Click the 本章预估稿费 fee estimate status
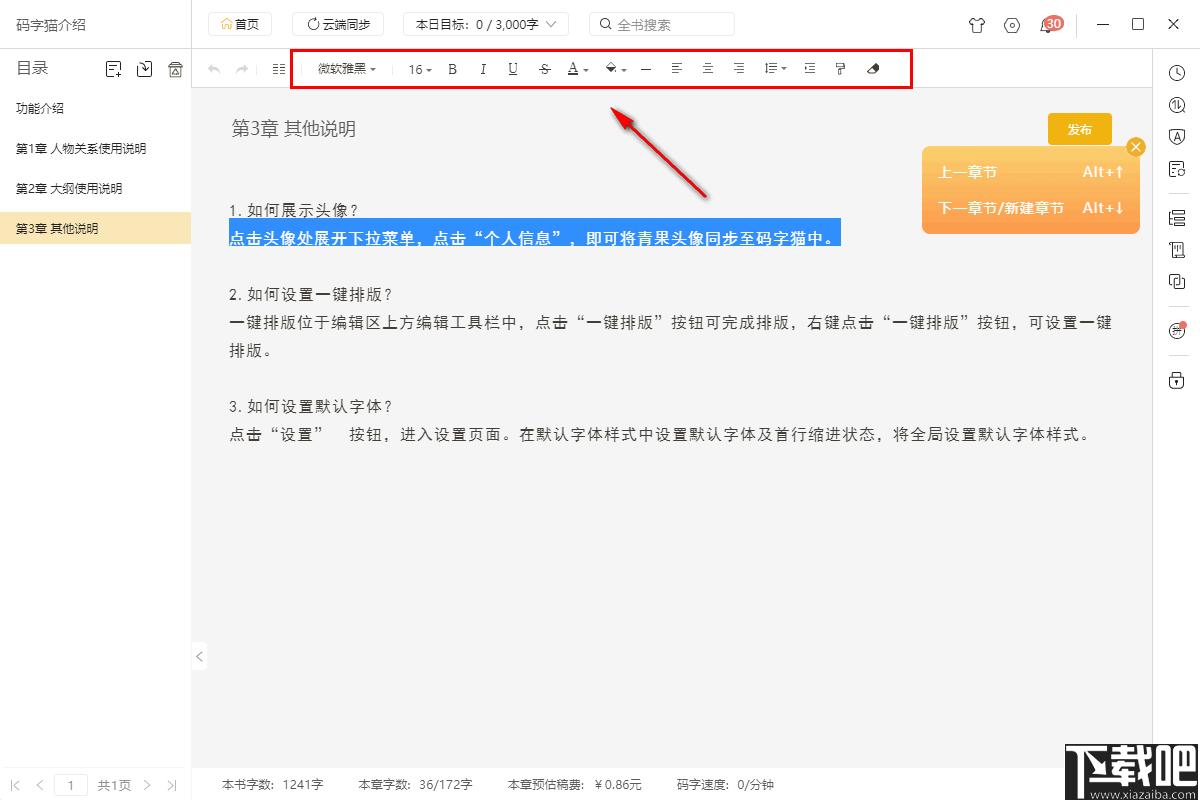Viewport: 1200px width, 800px height. click(x=574, y=785)
